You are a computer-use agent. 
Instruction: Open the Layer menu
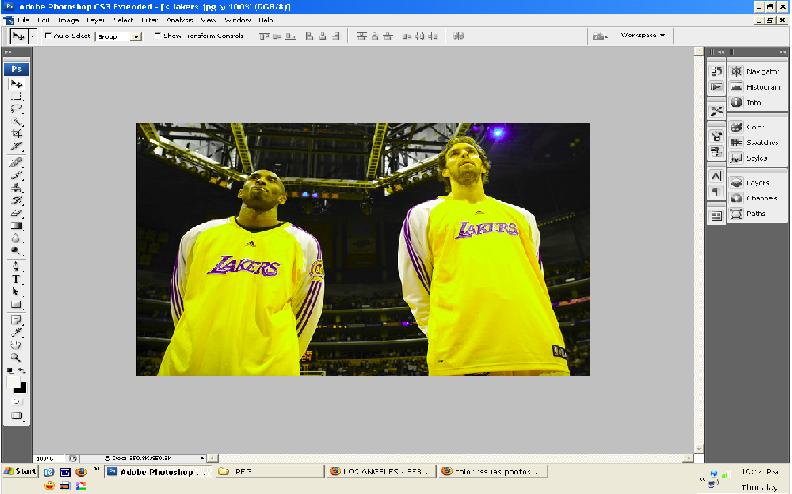click(x=95, y=20)
